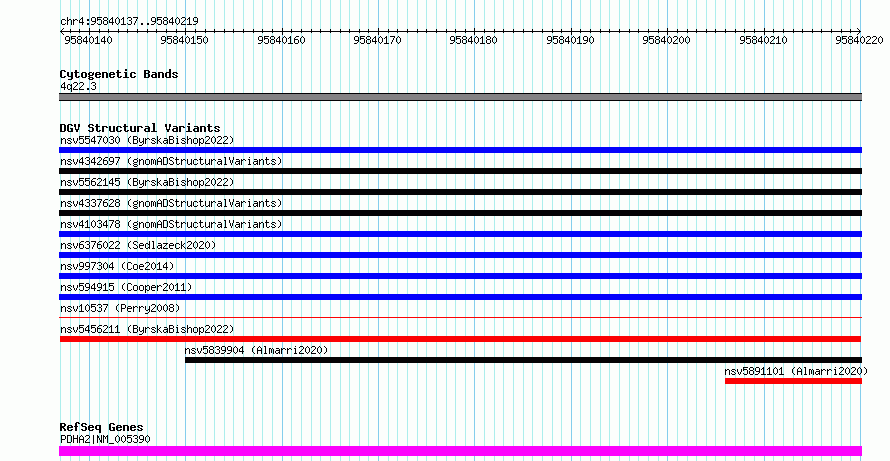
Task: Click ruler position 95840190
Action: (570, 40)
